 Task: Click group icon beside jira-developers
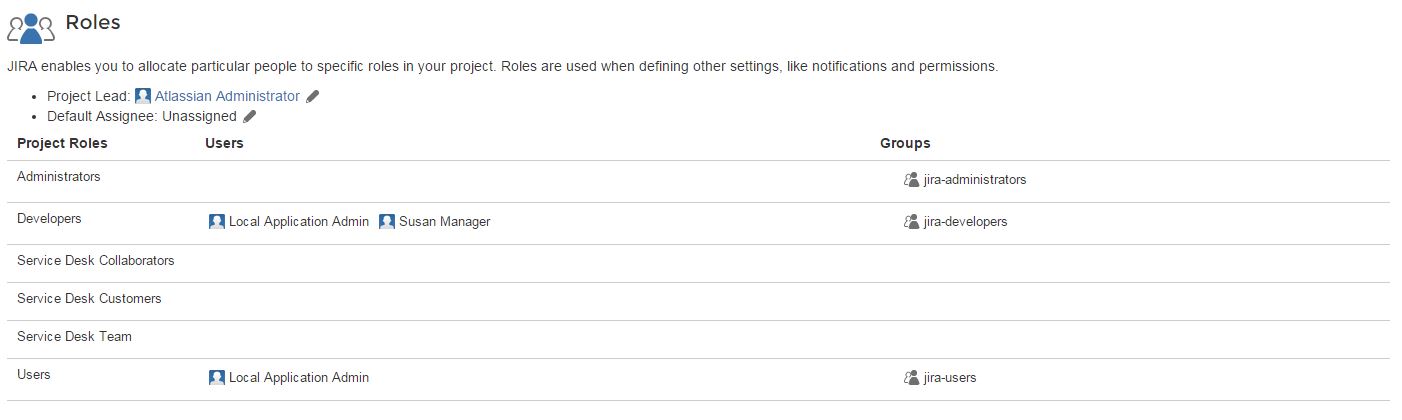(x=911, y=222)
